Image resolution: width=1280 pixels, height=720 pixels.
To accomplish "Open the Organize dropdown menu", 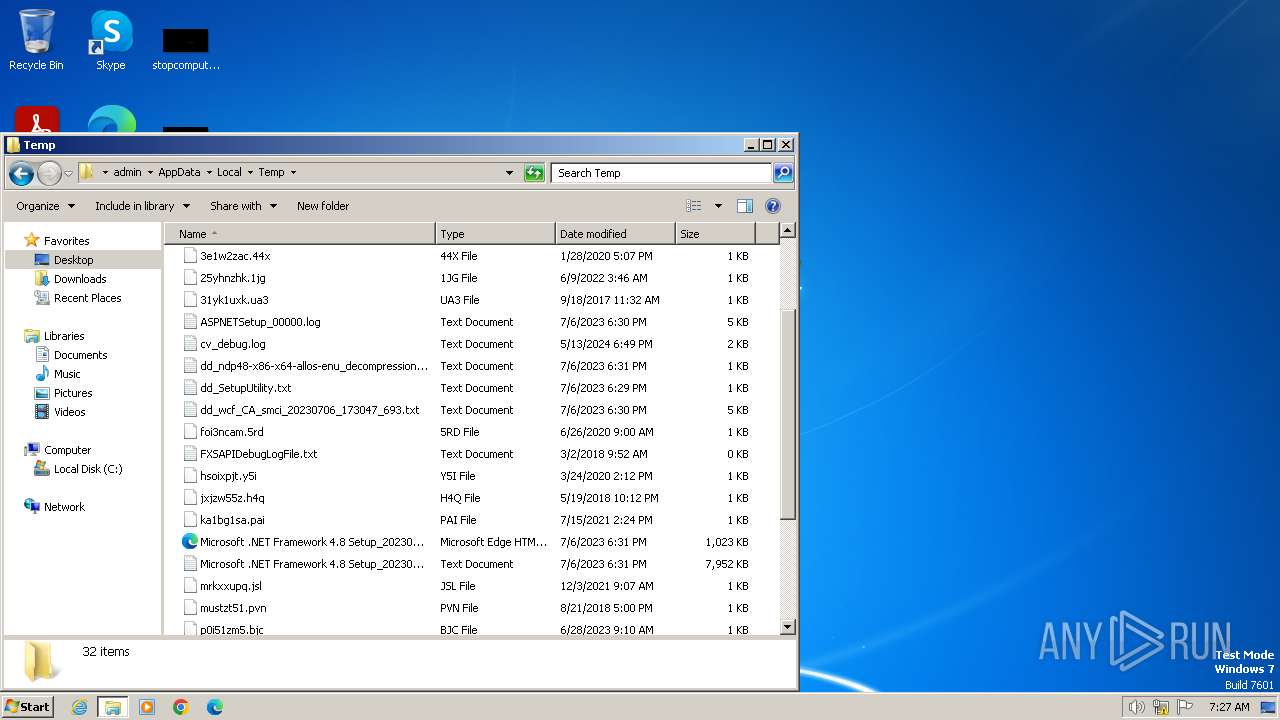I will [x=45, y=206].
